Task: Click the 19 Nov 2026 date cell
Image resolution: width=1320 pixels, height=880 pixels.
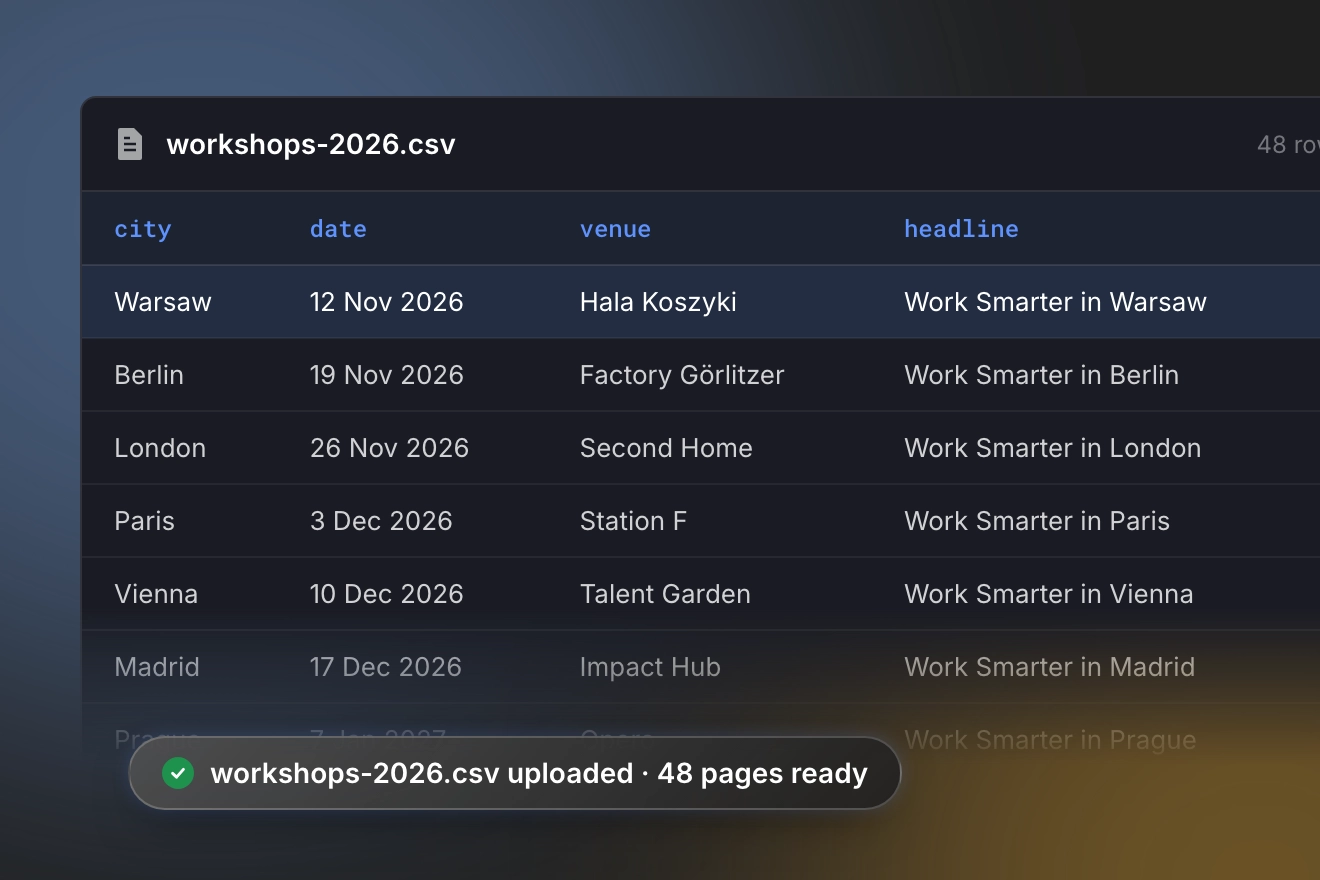Action: click(x=386, y=375)
